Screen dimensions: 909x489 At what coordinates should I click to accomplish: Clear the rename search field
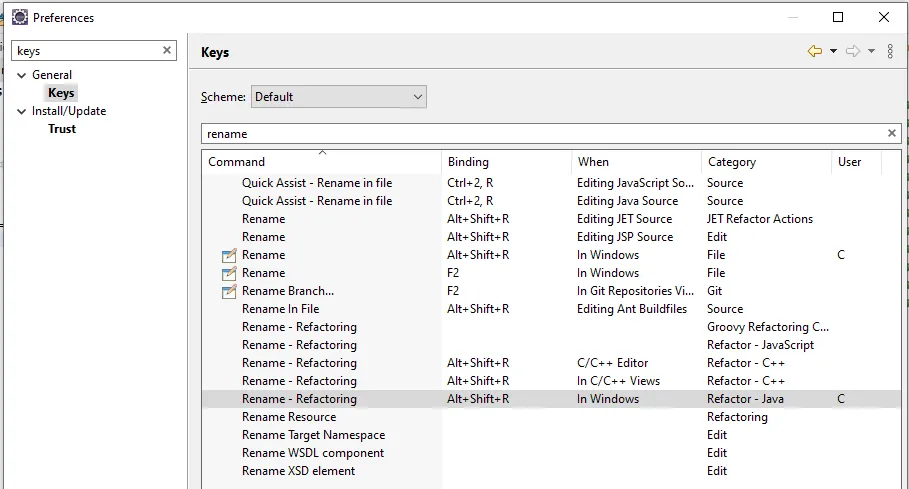pos(892,133)
